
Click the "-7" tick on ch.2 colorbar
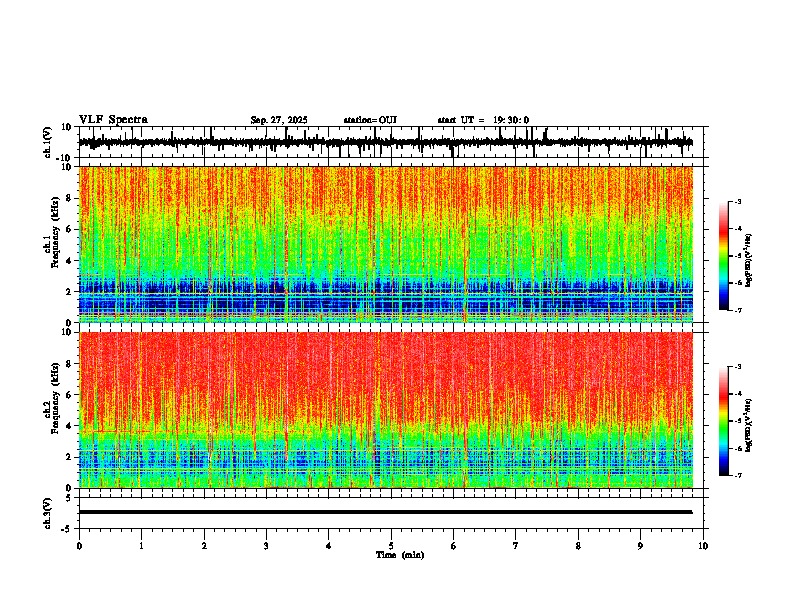pyautogui.click(x=738, y=476)
